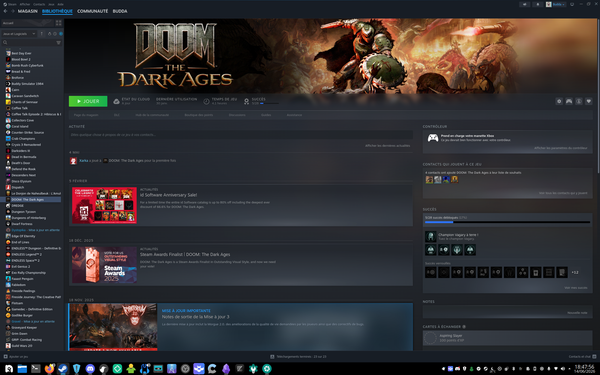Click the achievements icon next to SUCCÈS

[x=246, y=101]
